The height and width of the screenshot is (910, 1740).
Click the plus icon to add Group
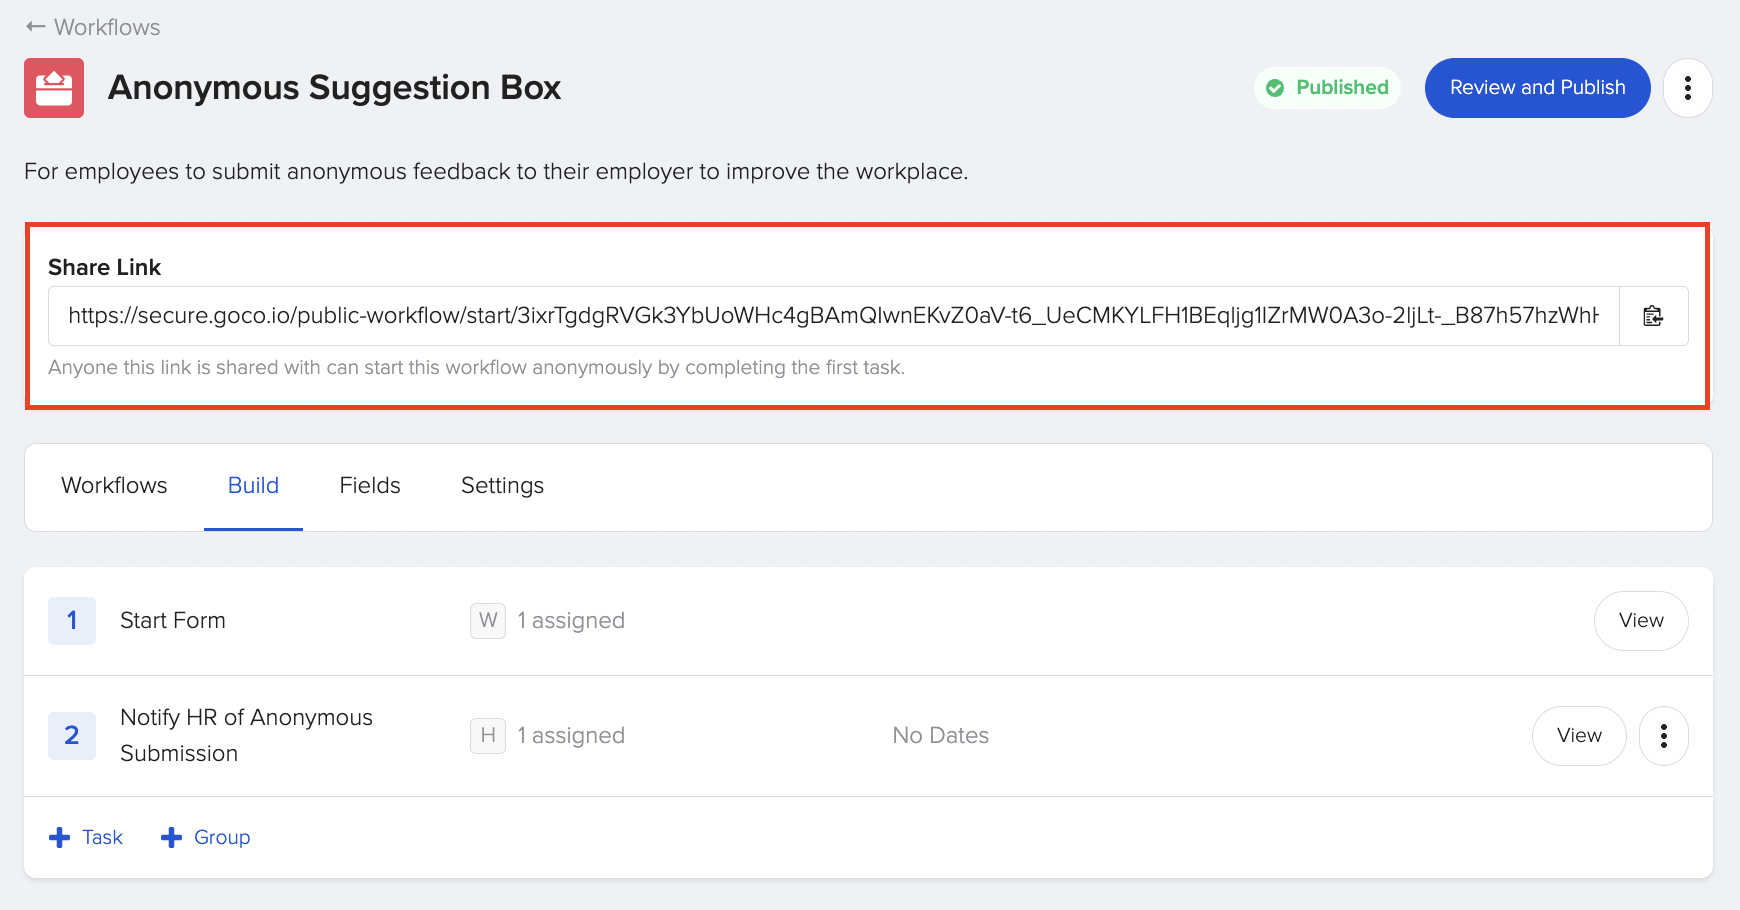[172, 837]
